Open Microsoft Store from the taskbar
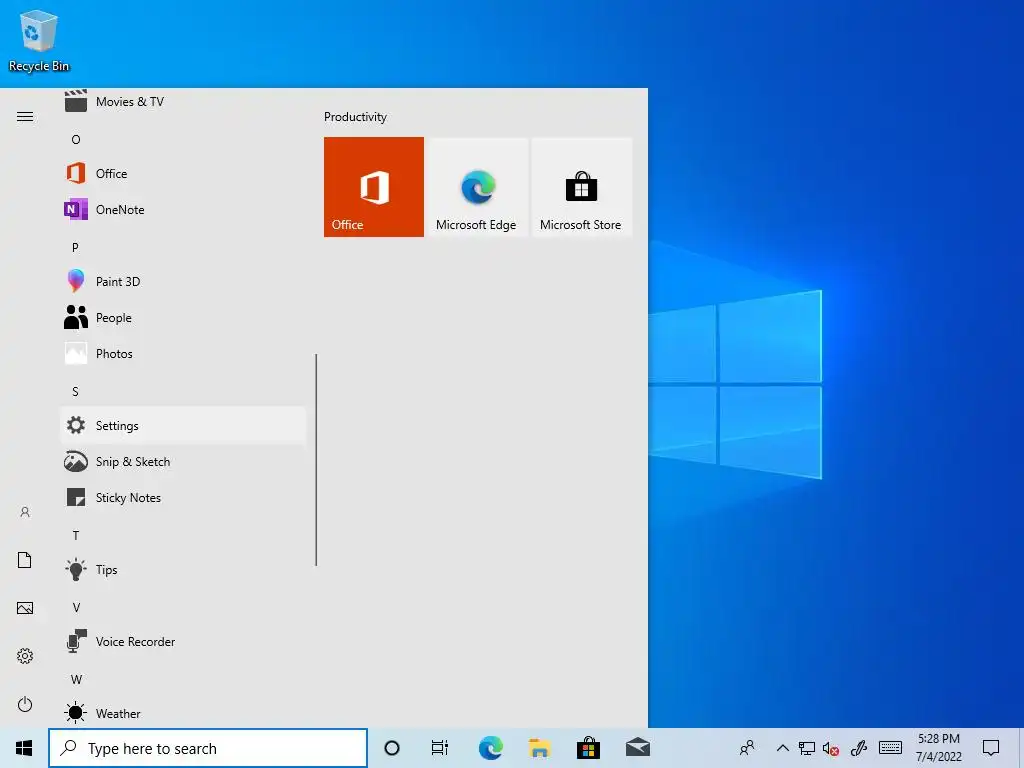The image size is (1024, 768). [588, 748]
